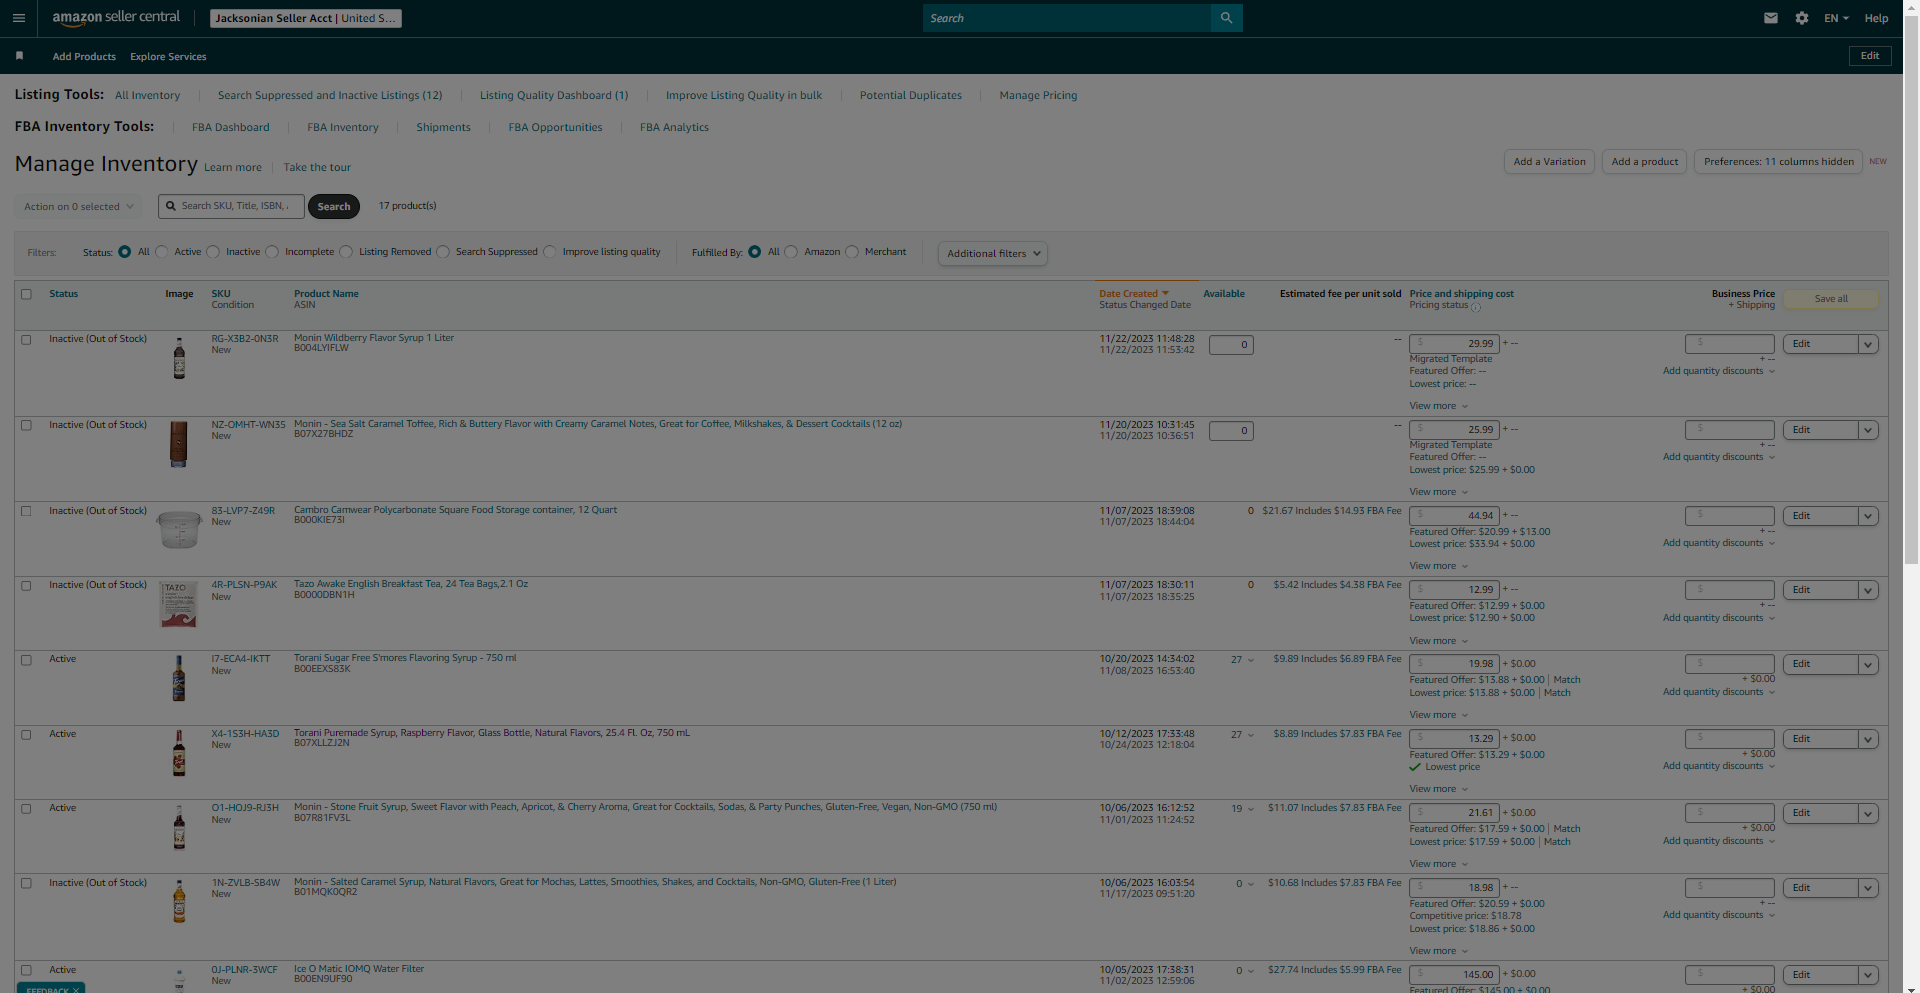Click the Search button next to SKU field
The width and height of the screenshot is (1920, 993).
(334, 207)
